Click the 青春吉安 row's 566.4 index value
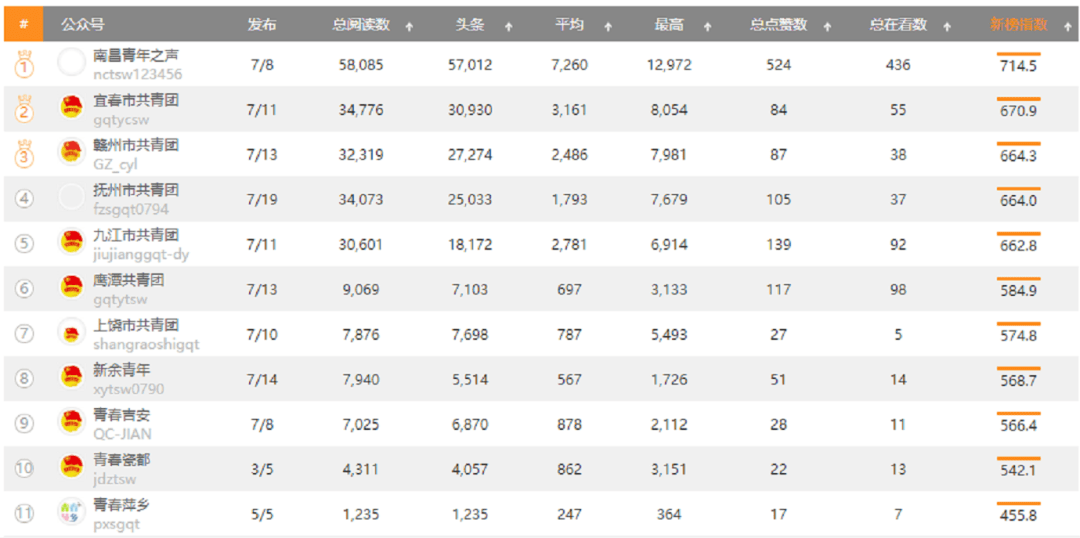 1018,425
